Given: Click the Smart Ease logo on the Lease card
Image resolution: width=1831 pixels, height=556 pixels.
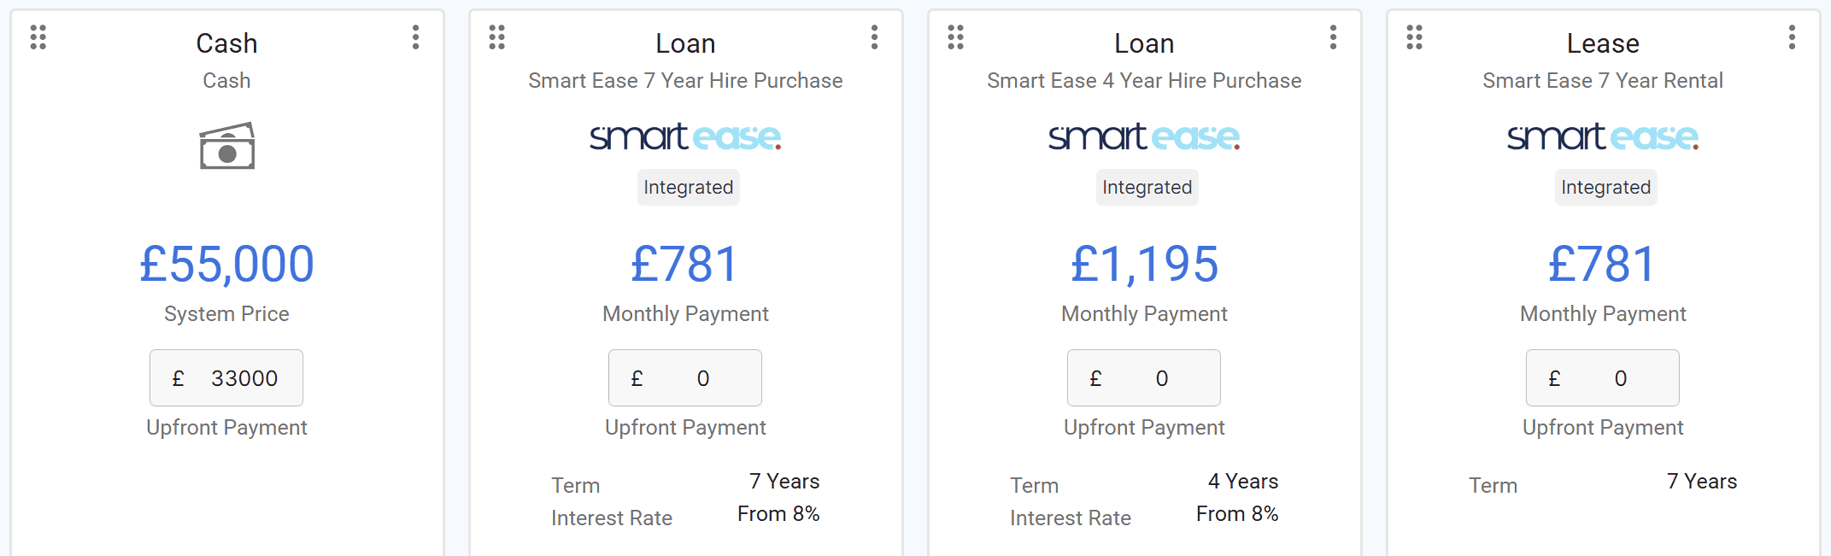Looking at the screenshot, I should (x=1603, y=136).
